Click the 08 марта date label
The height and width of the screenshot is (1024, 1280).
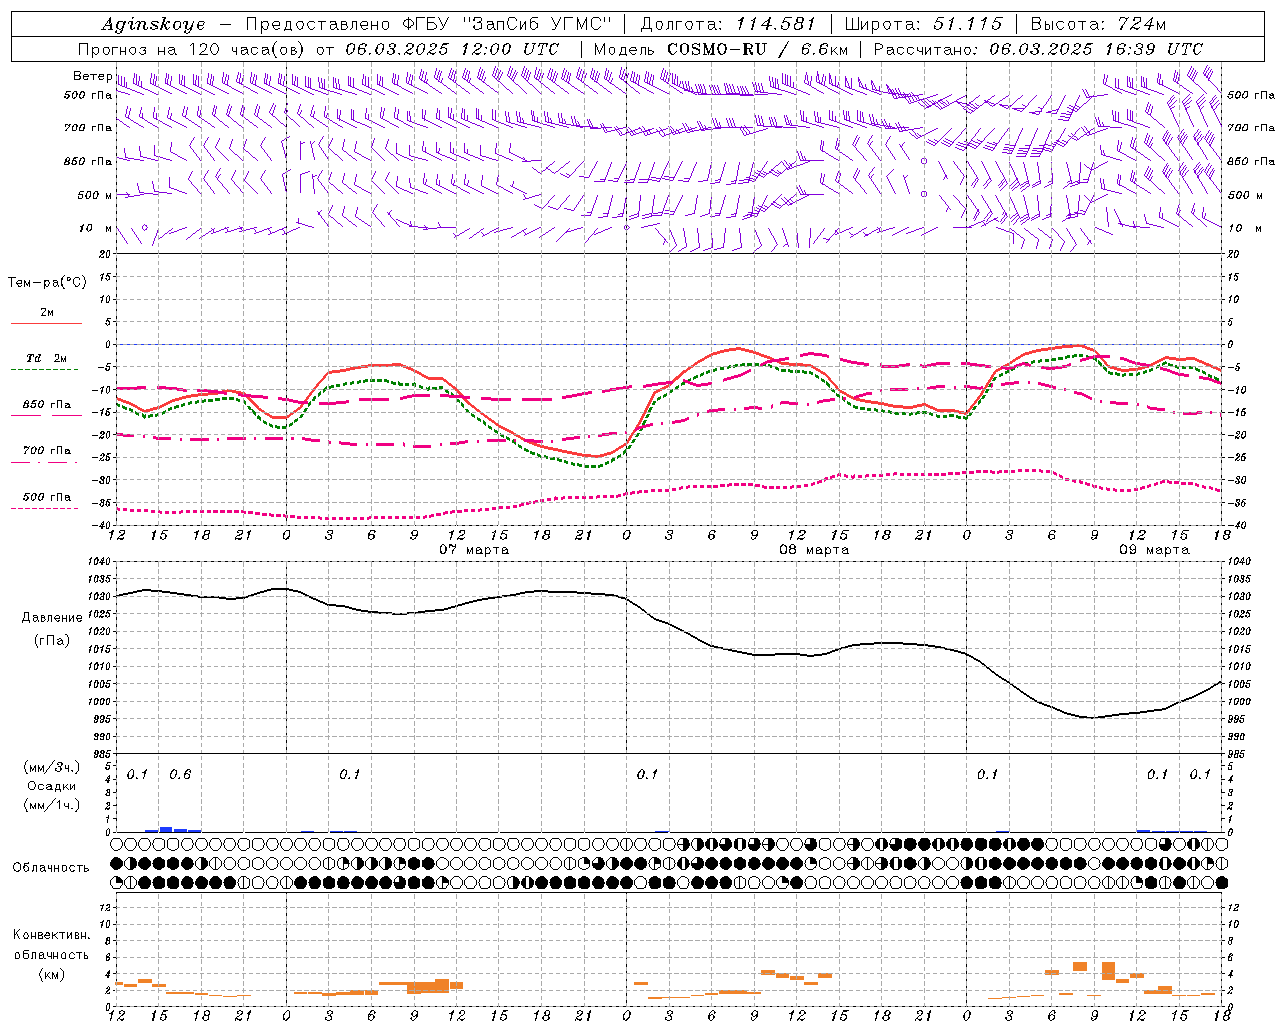[x=814, y=550]
